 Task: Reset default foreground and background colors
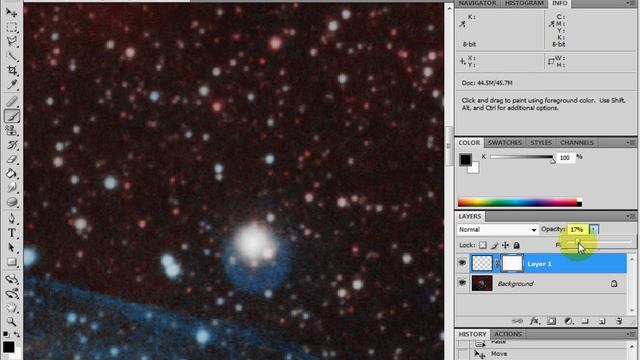pos(6,334)
